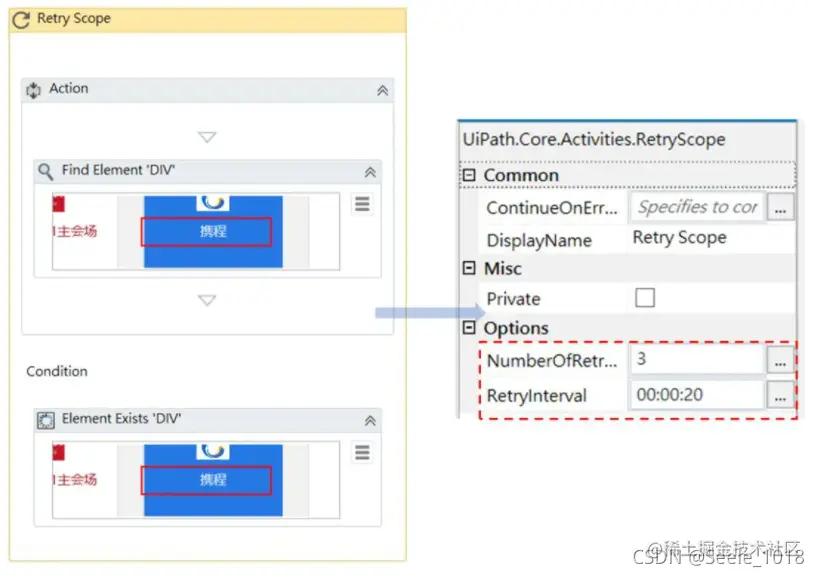Click the Private property label

pyautogui.click(x=513, y=299)
